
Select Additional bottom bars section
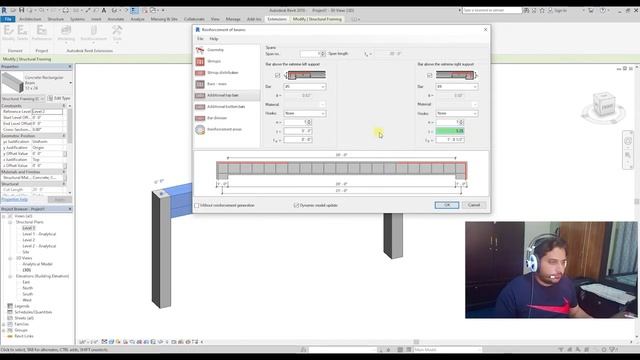coord(227,107)
